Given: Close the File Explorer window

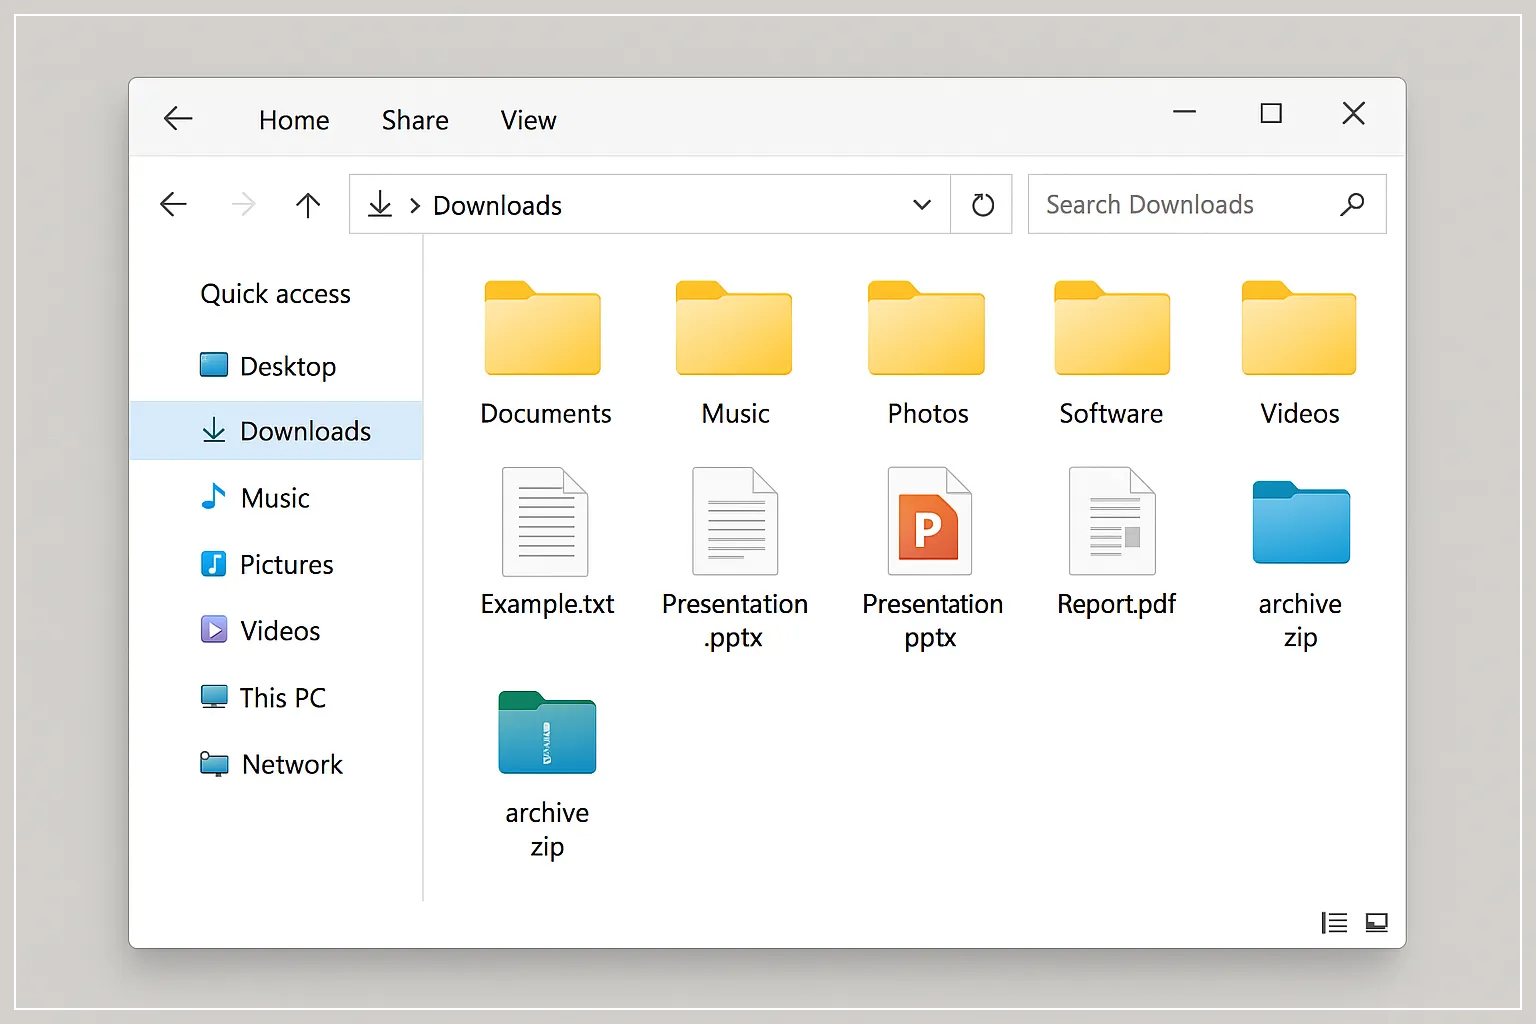Looking at the screenshot, I should click(x=1354, y=113).
